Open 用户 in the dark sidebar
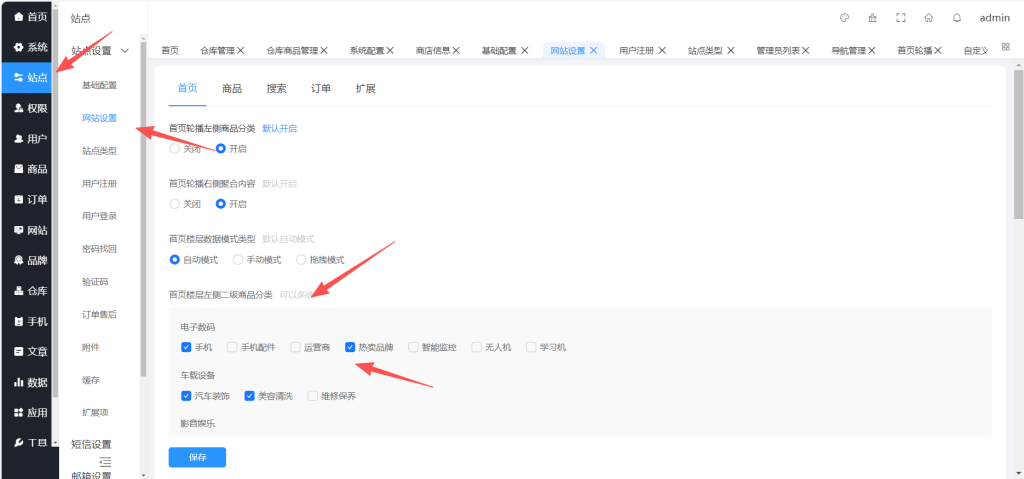Image resolution: width=1024 pixels, height=479 pixels. pyautogui.click(x=30, y=139)
